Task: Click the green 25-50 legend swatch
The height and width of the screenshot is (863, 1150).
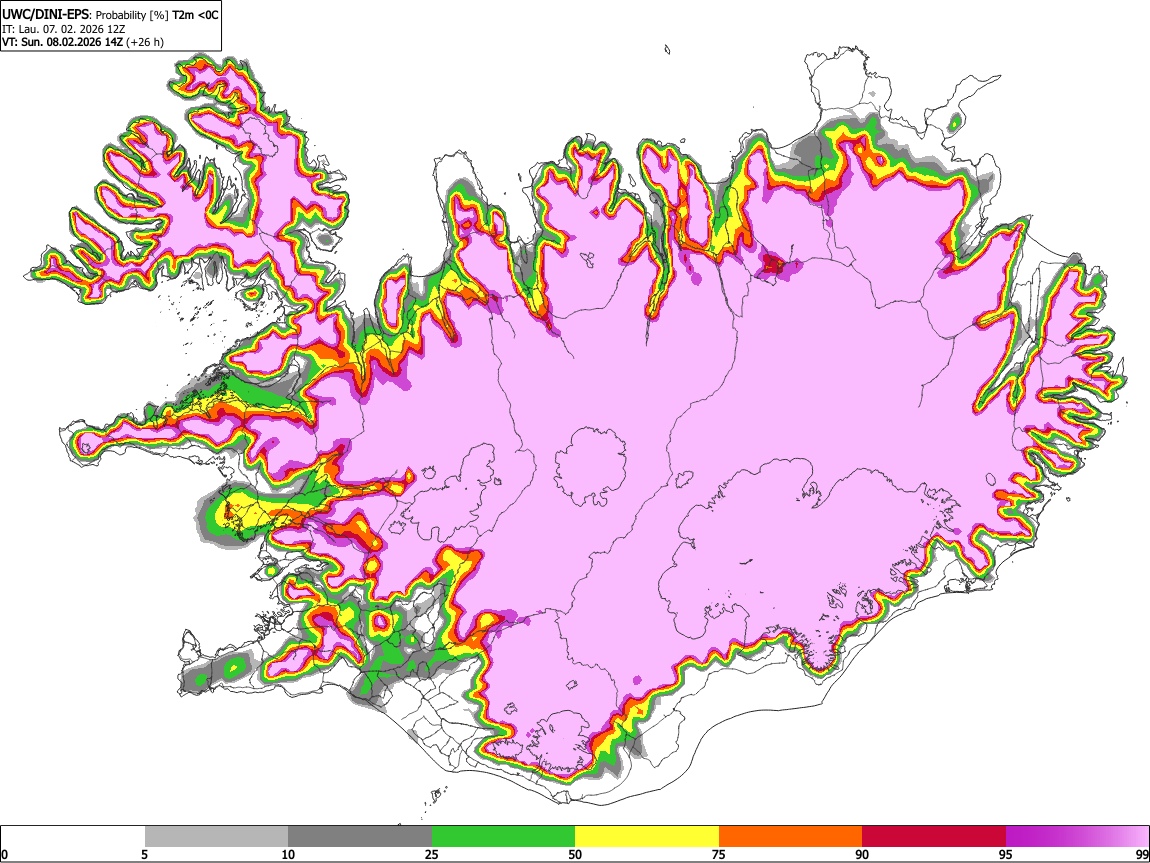Action: [x=503, y=836]
